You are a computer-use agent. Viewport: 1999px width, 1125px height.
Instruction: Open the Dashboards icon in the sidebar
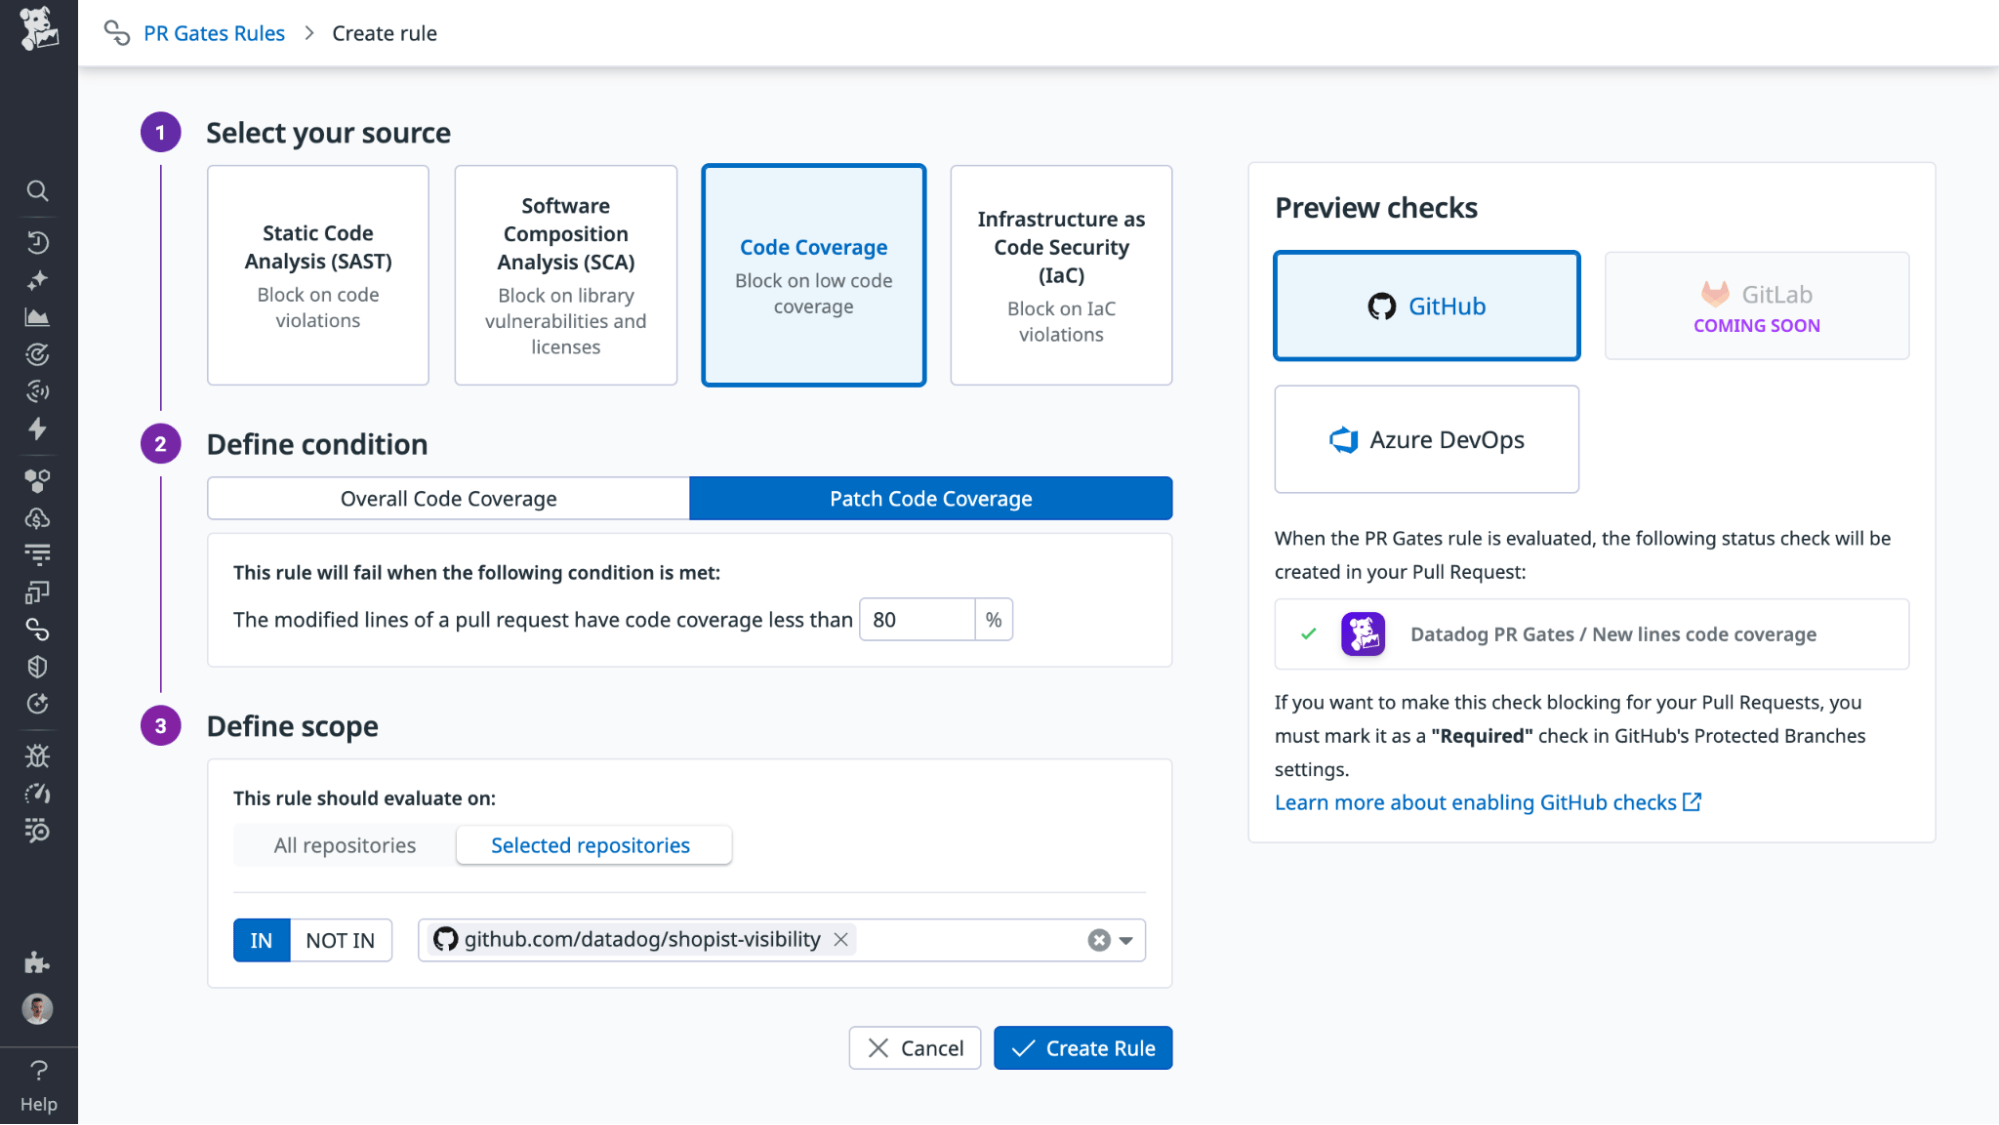[38, 317]
